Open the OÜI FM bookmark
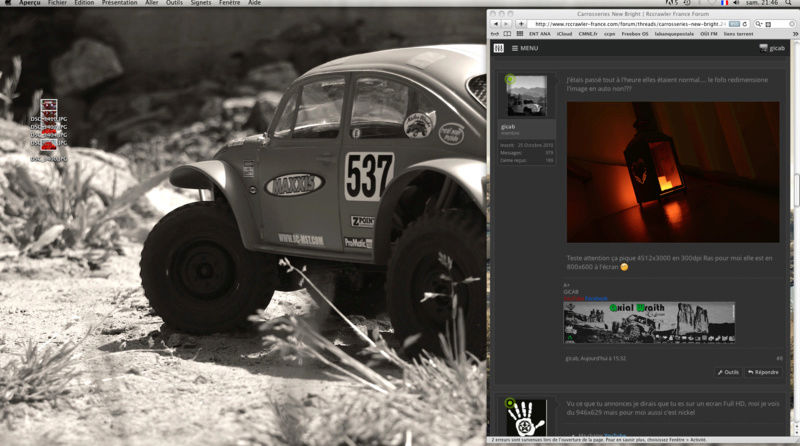Viewport: 800px width, 446px height. pos(709,34)
